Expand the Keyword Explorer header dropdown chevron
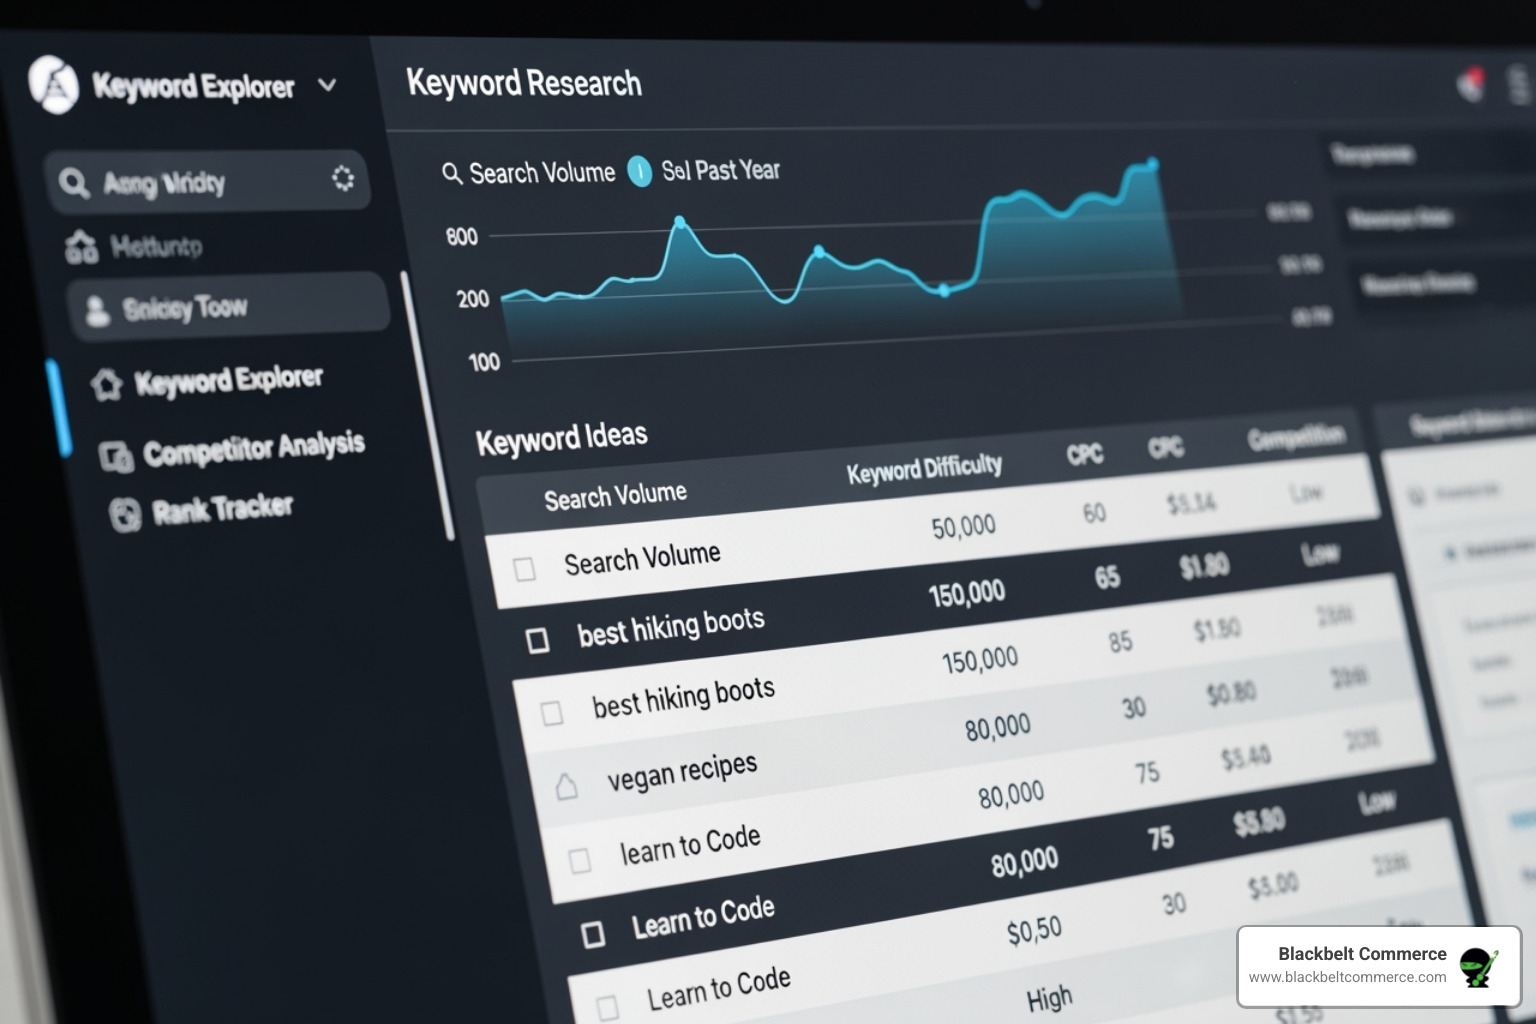This screenshot has width=1536, height=1024. (327, 85)
